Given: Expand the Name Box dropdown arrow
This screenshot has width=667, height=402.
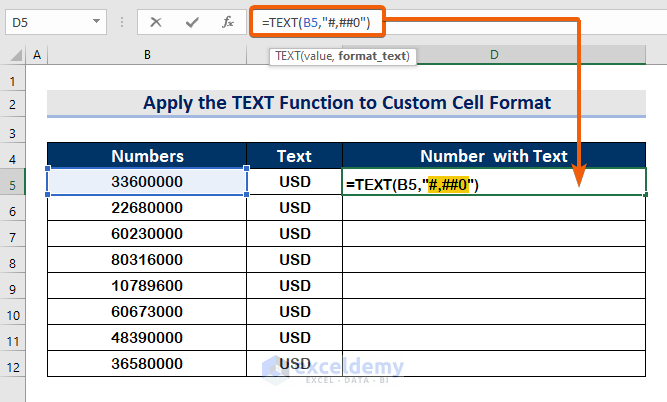Looking at the screenshot, I should click(96, 21).
